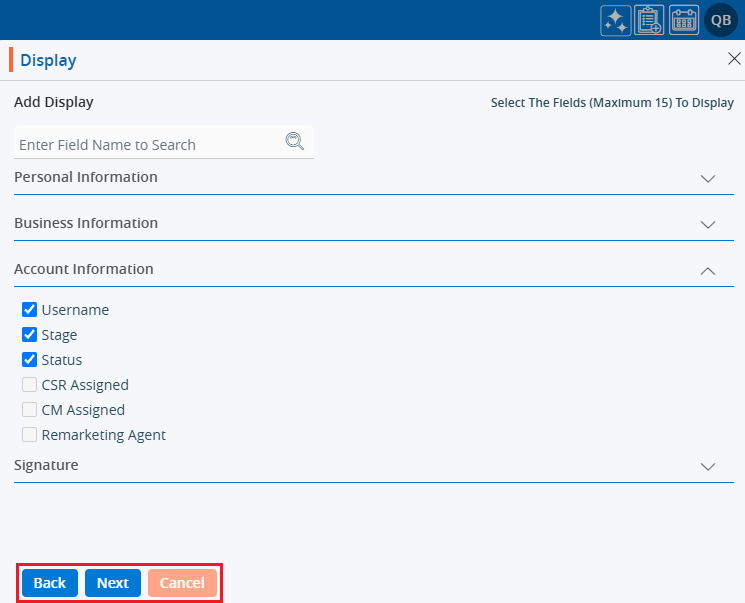
Task: Close the Display panel with X
Action: (733, 59)
